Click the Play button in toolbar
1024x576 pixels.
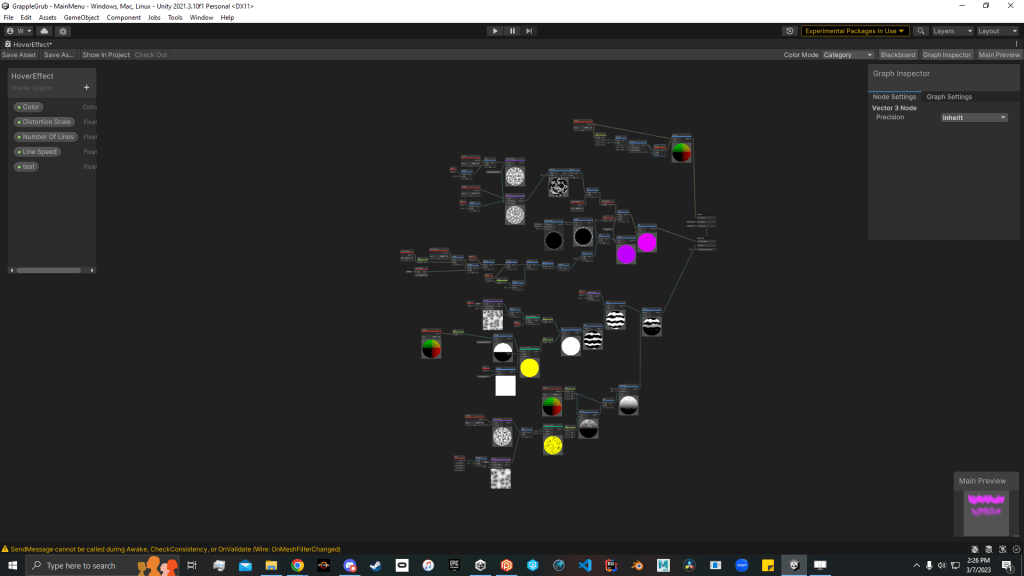(495, 31)
